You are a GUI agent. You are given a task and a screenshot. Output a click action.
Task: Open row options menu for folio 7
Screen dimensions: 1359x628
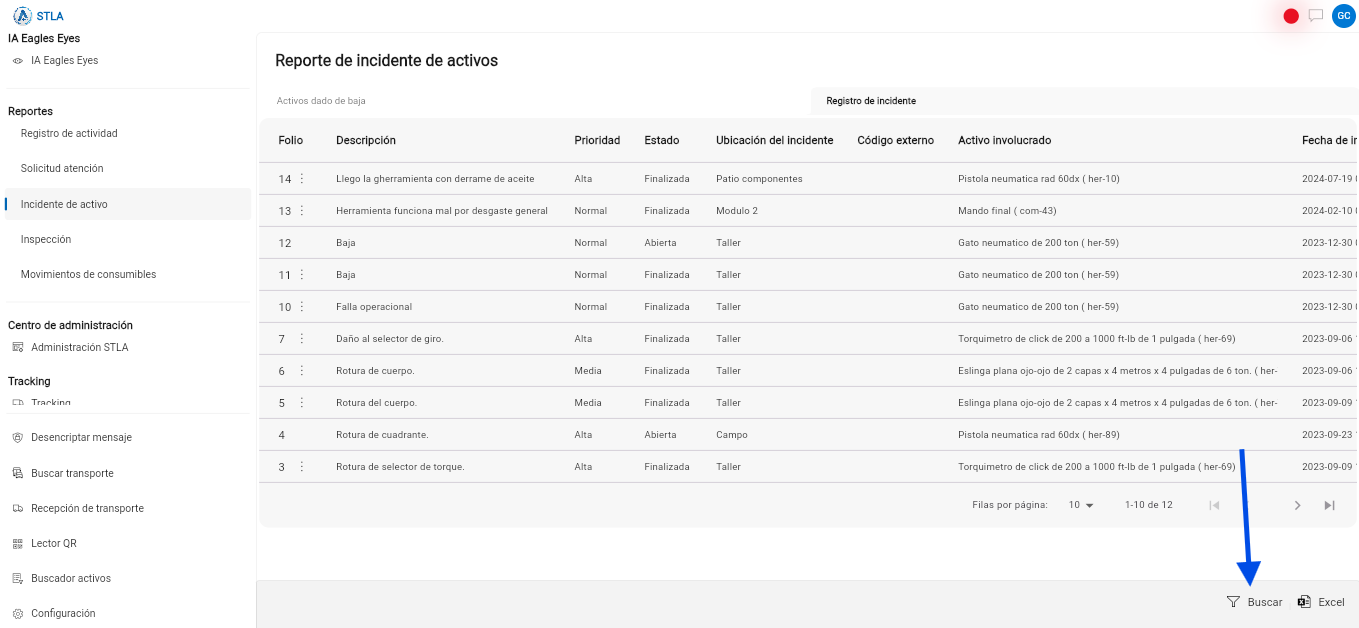point(302,339)
